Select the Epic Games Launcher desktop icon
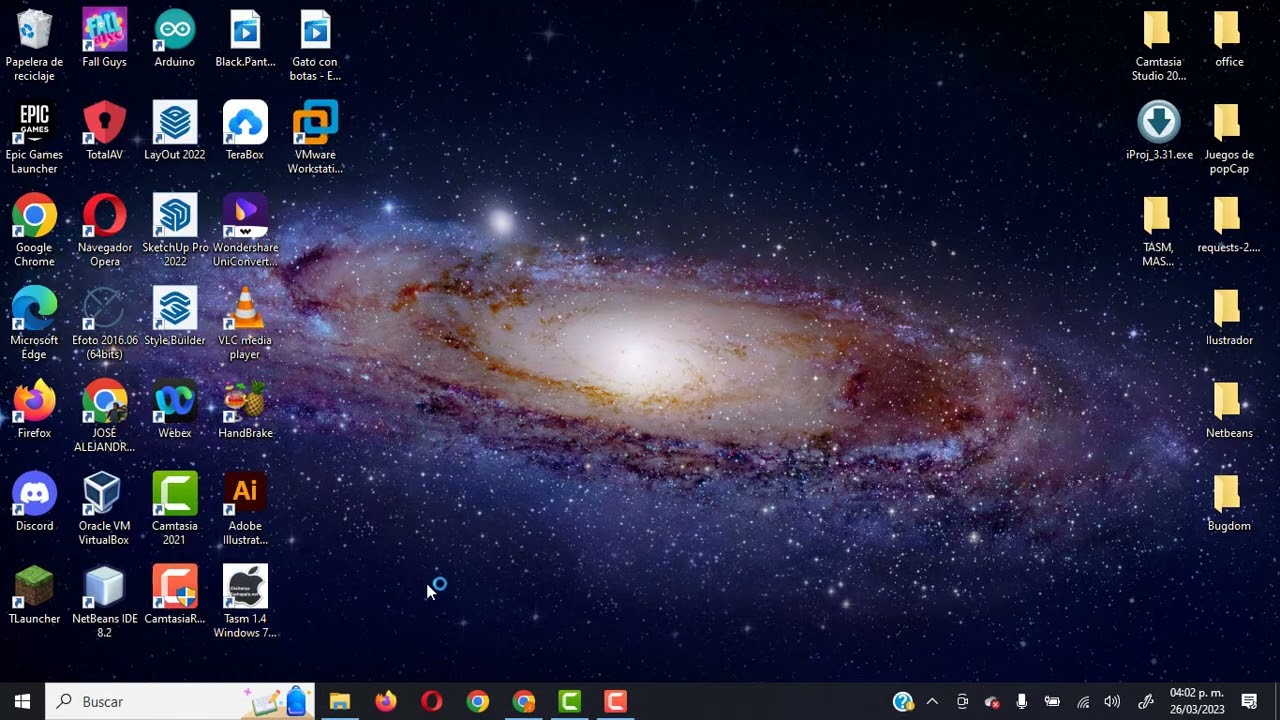 [x=34, y=139]
